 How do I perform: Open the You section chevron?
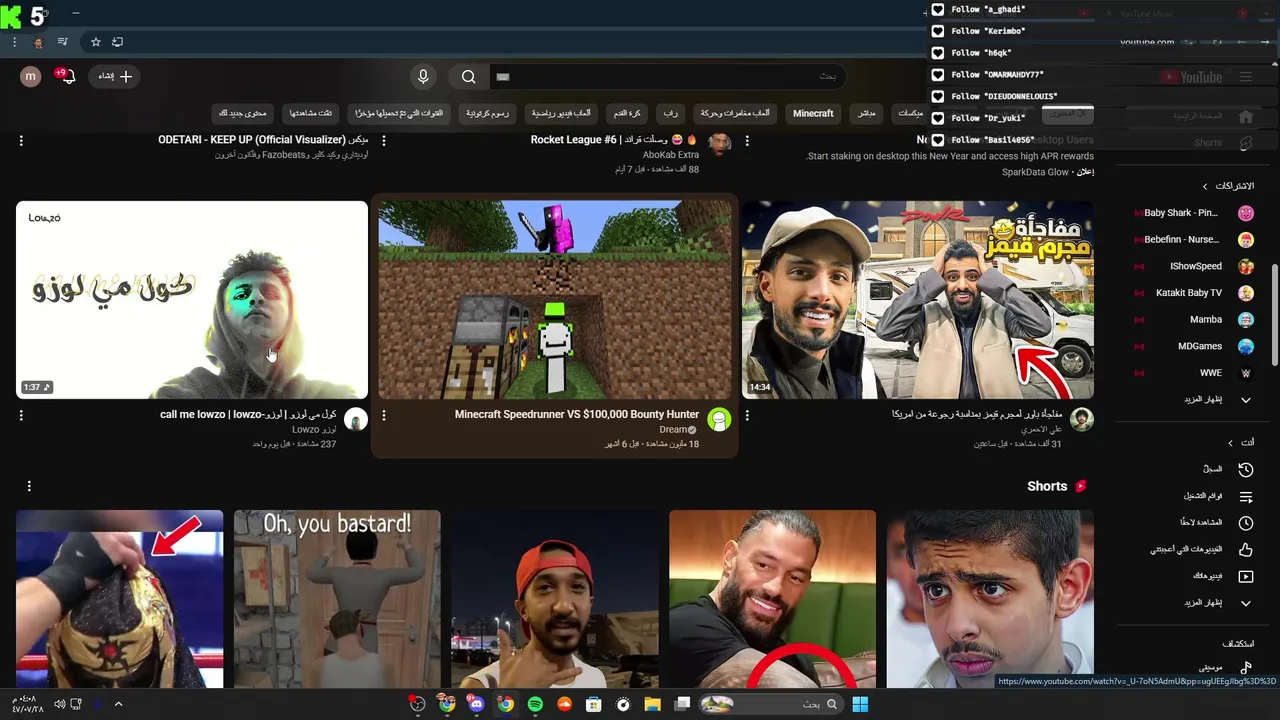(x=1230, y=443)
